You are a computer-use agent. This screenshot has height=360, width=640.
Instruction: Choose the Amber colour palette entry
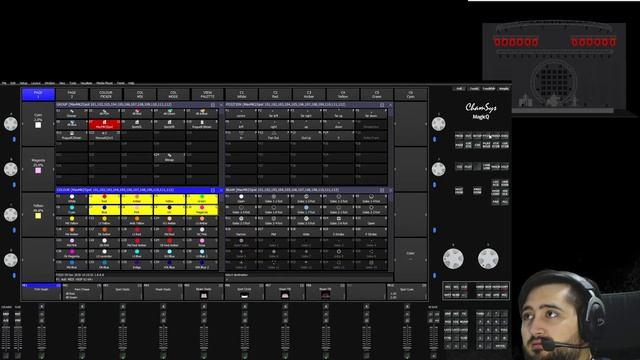click(137, 199)
